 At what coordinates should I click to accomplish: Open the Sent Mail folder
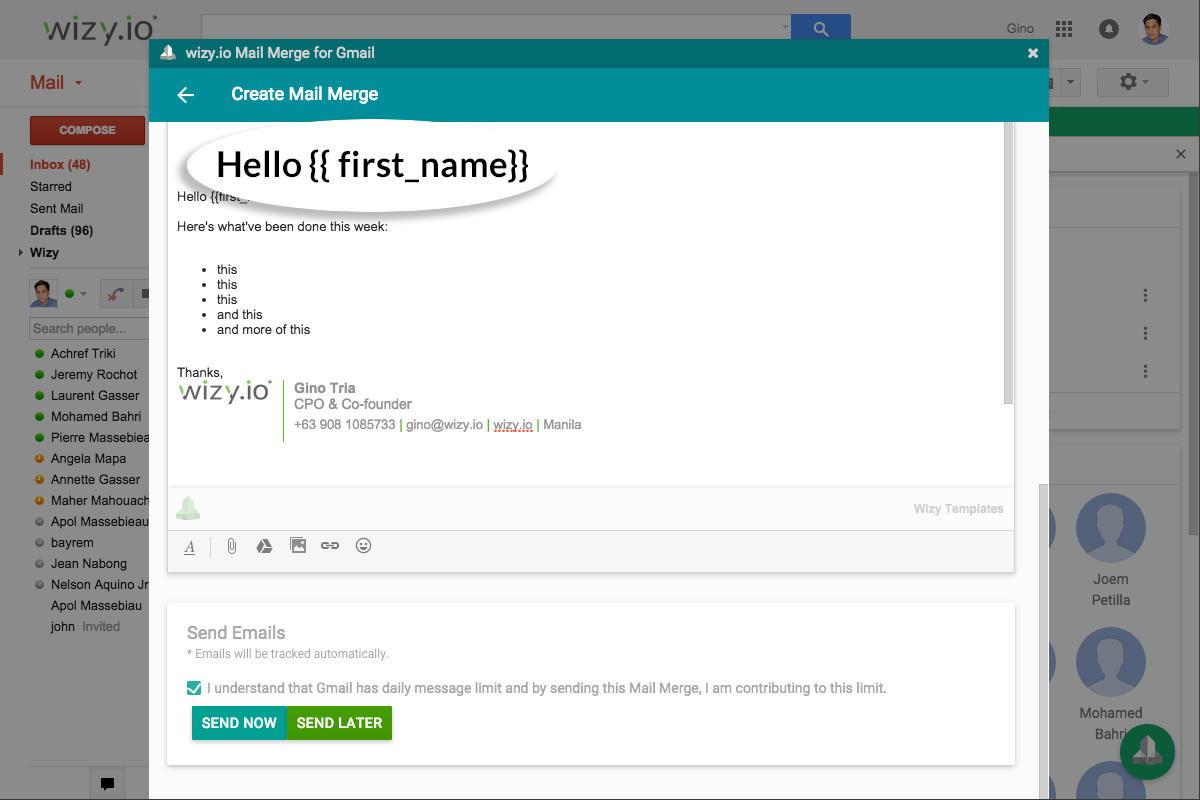tap(57, 209)
